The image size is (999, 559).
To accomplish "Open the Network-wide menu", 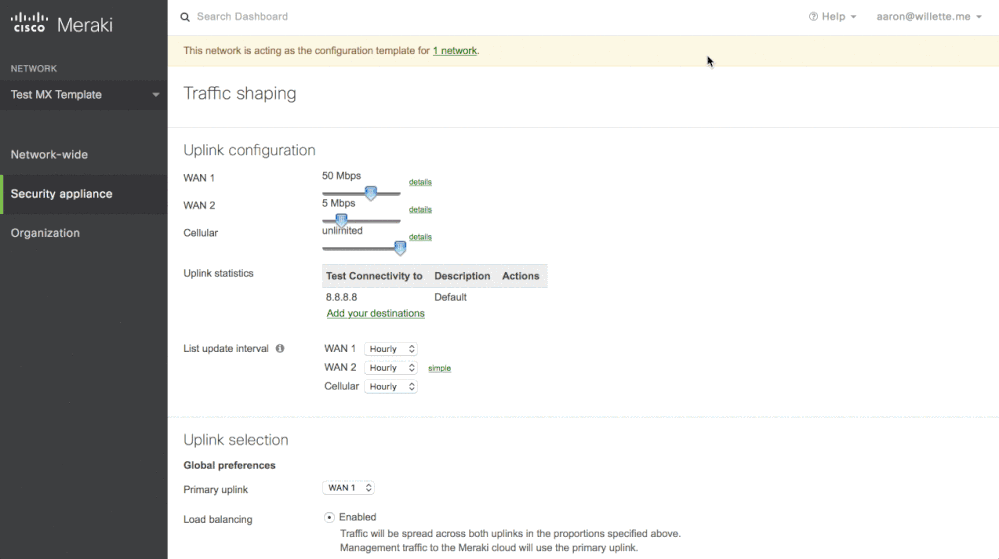I will pos(49,155).
